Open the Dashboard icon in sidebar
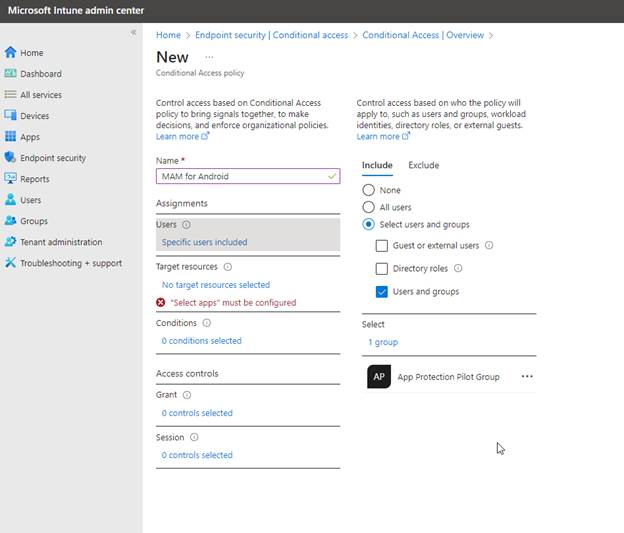This screenshot has height=533, width=624. click(x=11, y=74)
